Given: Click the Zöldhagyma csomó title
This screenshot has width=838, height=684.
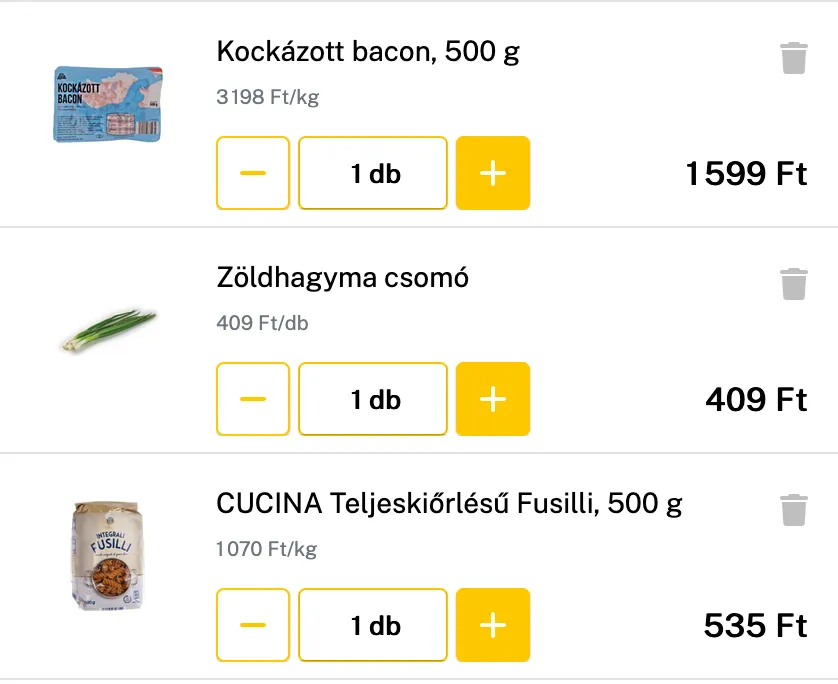Looking at the screenshot, I should coord(342,278).
